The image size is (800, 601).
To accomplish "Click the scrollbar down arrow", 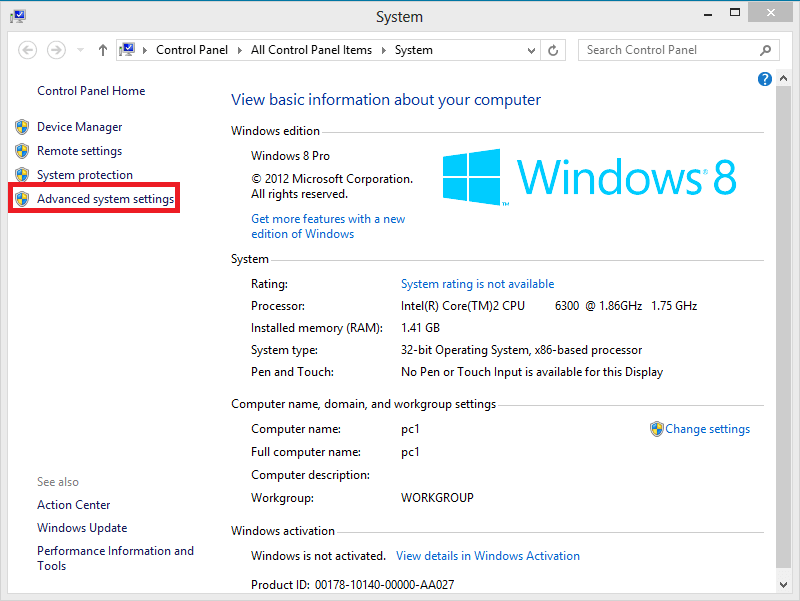I will [783, 585].
